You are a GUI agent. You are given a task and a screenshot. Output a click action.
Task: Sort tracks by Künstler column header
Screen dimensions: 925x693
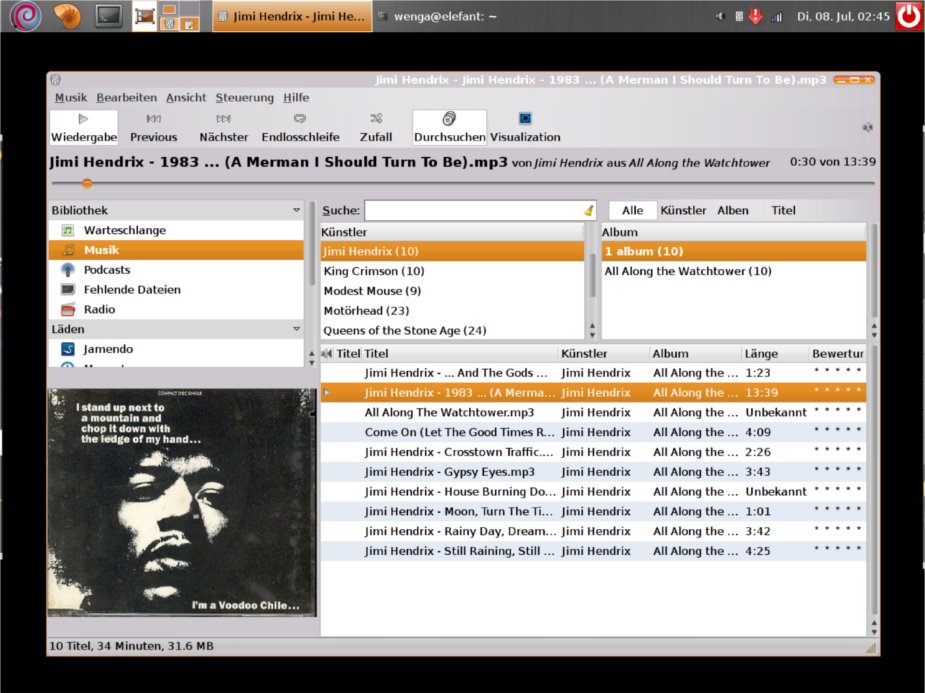pos(603,353)
